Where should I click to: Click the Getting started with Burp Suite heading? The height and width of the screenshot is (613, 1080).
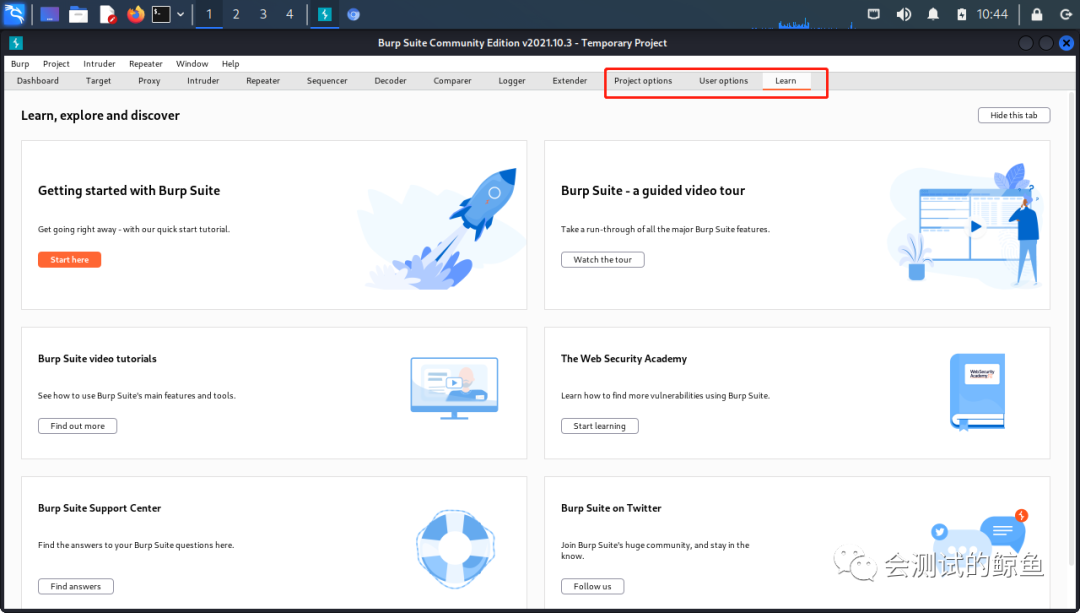coord(129,191)
